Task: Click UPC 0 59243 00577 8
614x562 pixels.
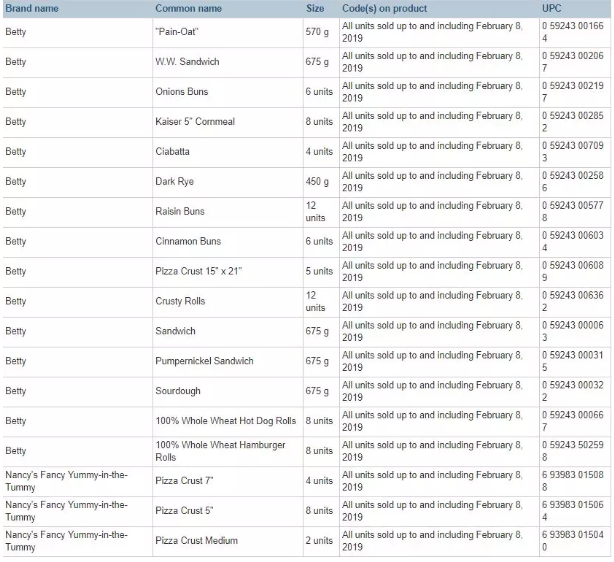Action: pyautogui.click(x=573, y=211)
